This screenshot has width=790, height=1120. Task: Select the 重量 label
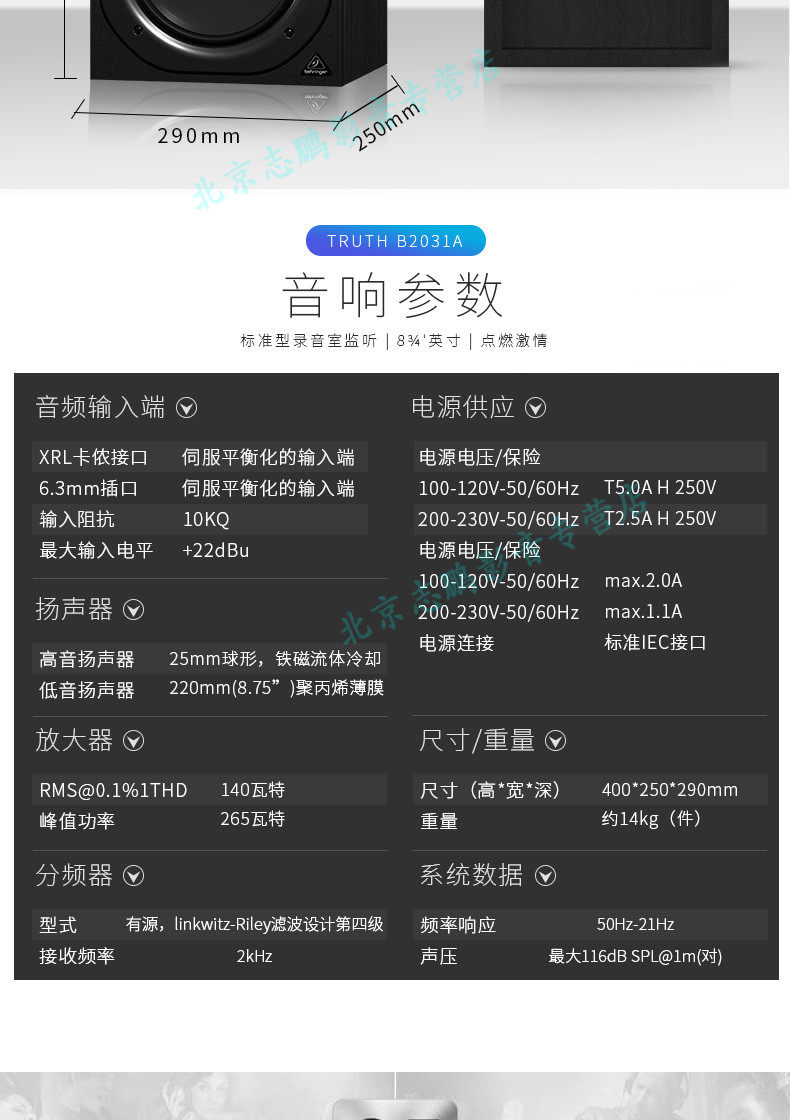439,821
